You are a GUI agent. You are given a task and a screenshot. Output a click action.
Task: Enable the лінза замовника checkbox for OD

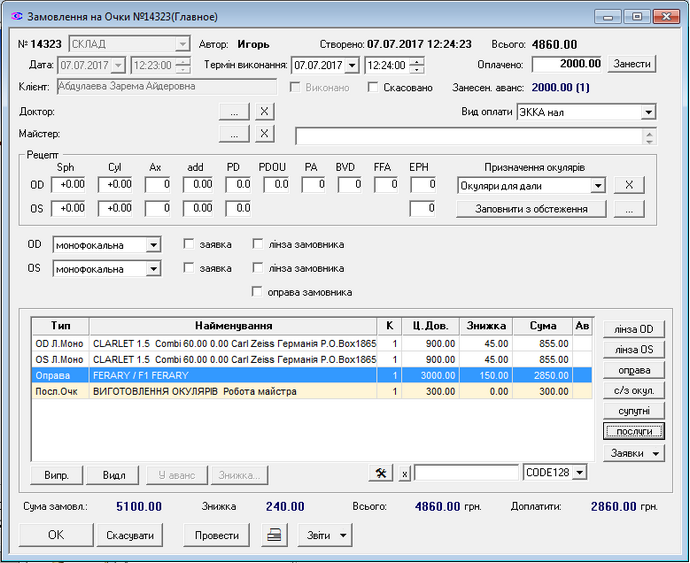pyautogui.click(x=258, y=243)
